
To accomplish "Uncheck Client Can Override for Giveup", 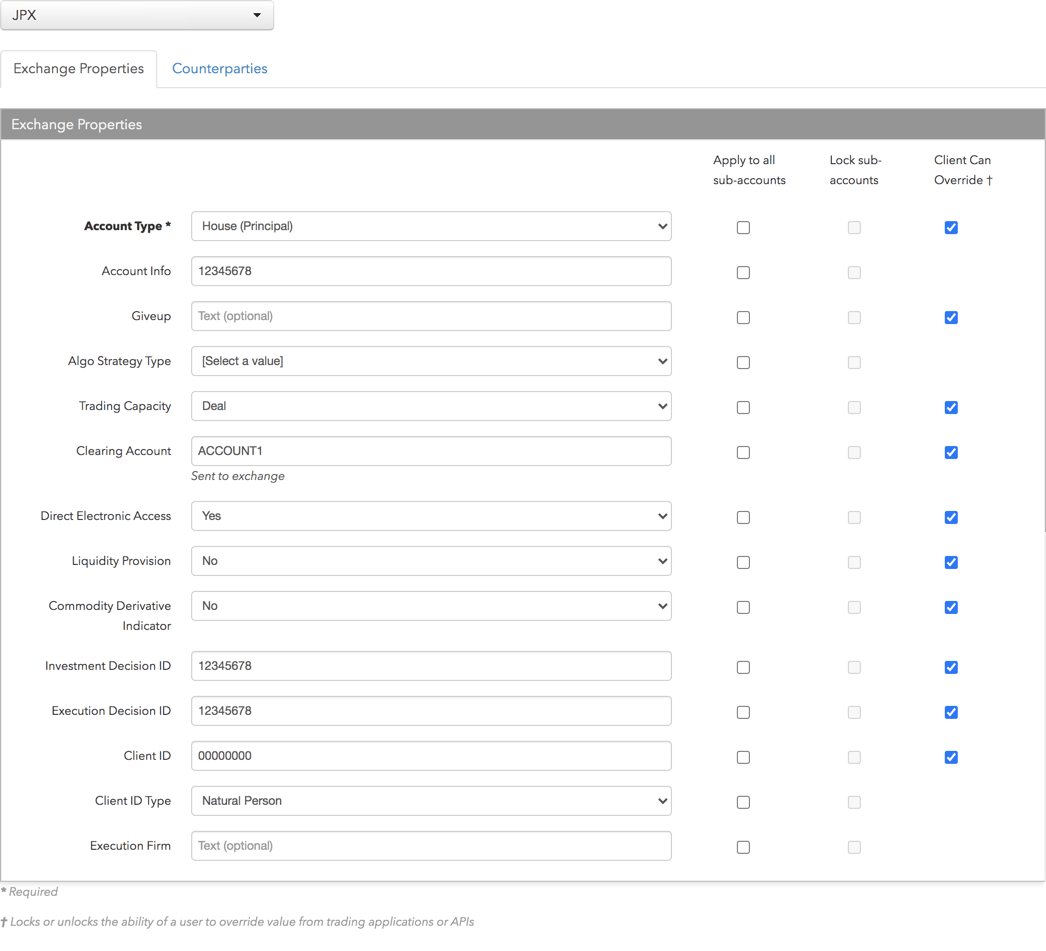I will point(951,317).
